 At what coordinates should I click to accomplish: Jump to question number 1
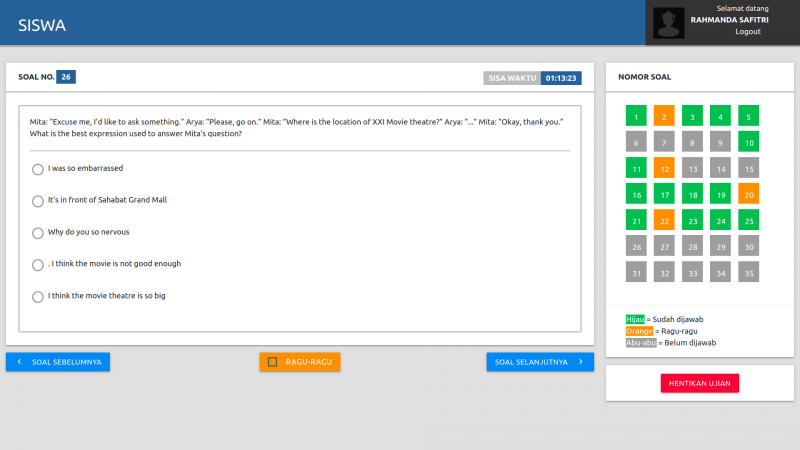point(636,116)
